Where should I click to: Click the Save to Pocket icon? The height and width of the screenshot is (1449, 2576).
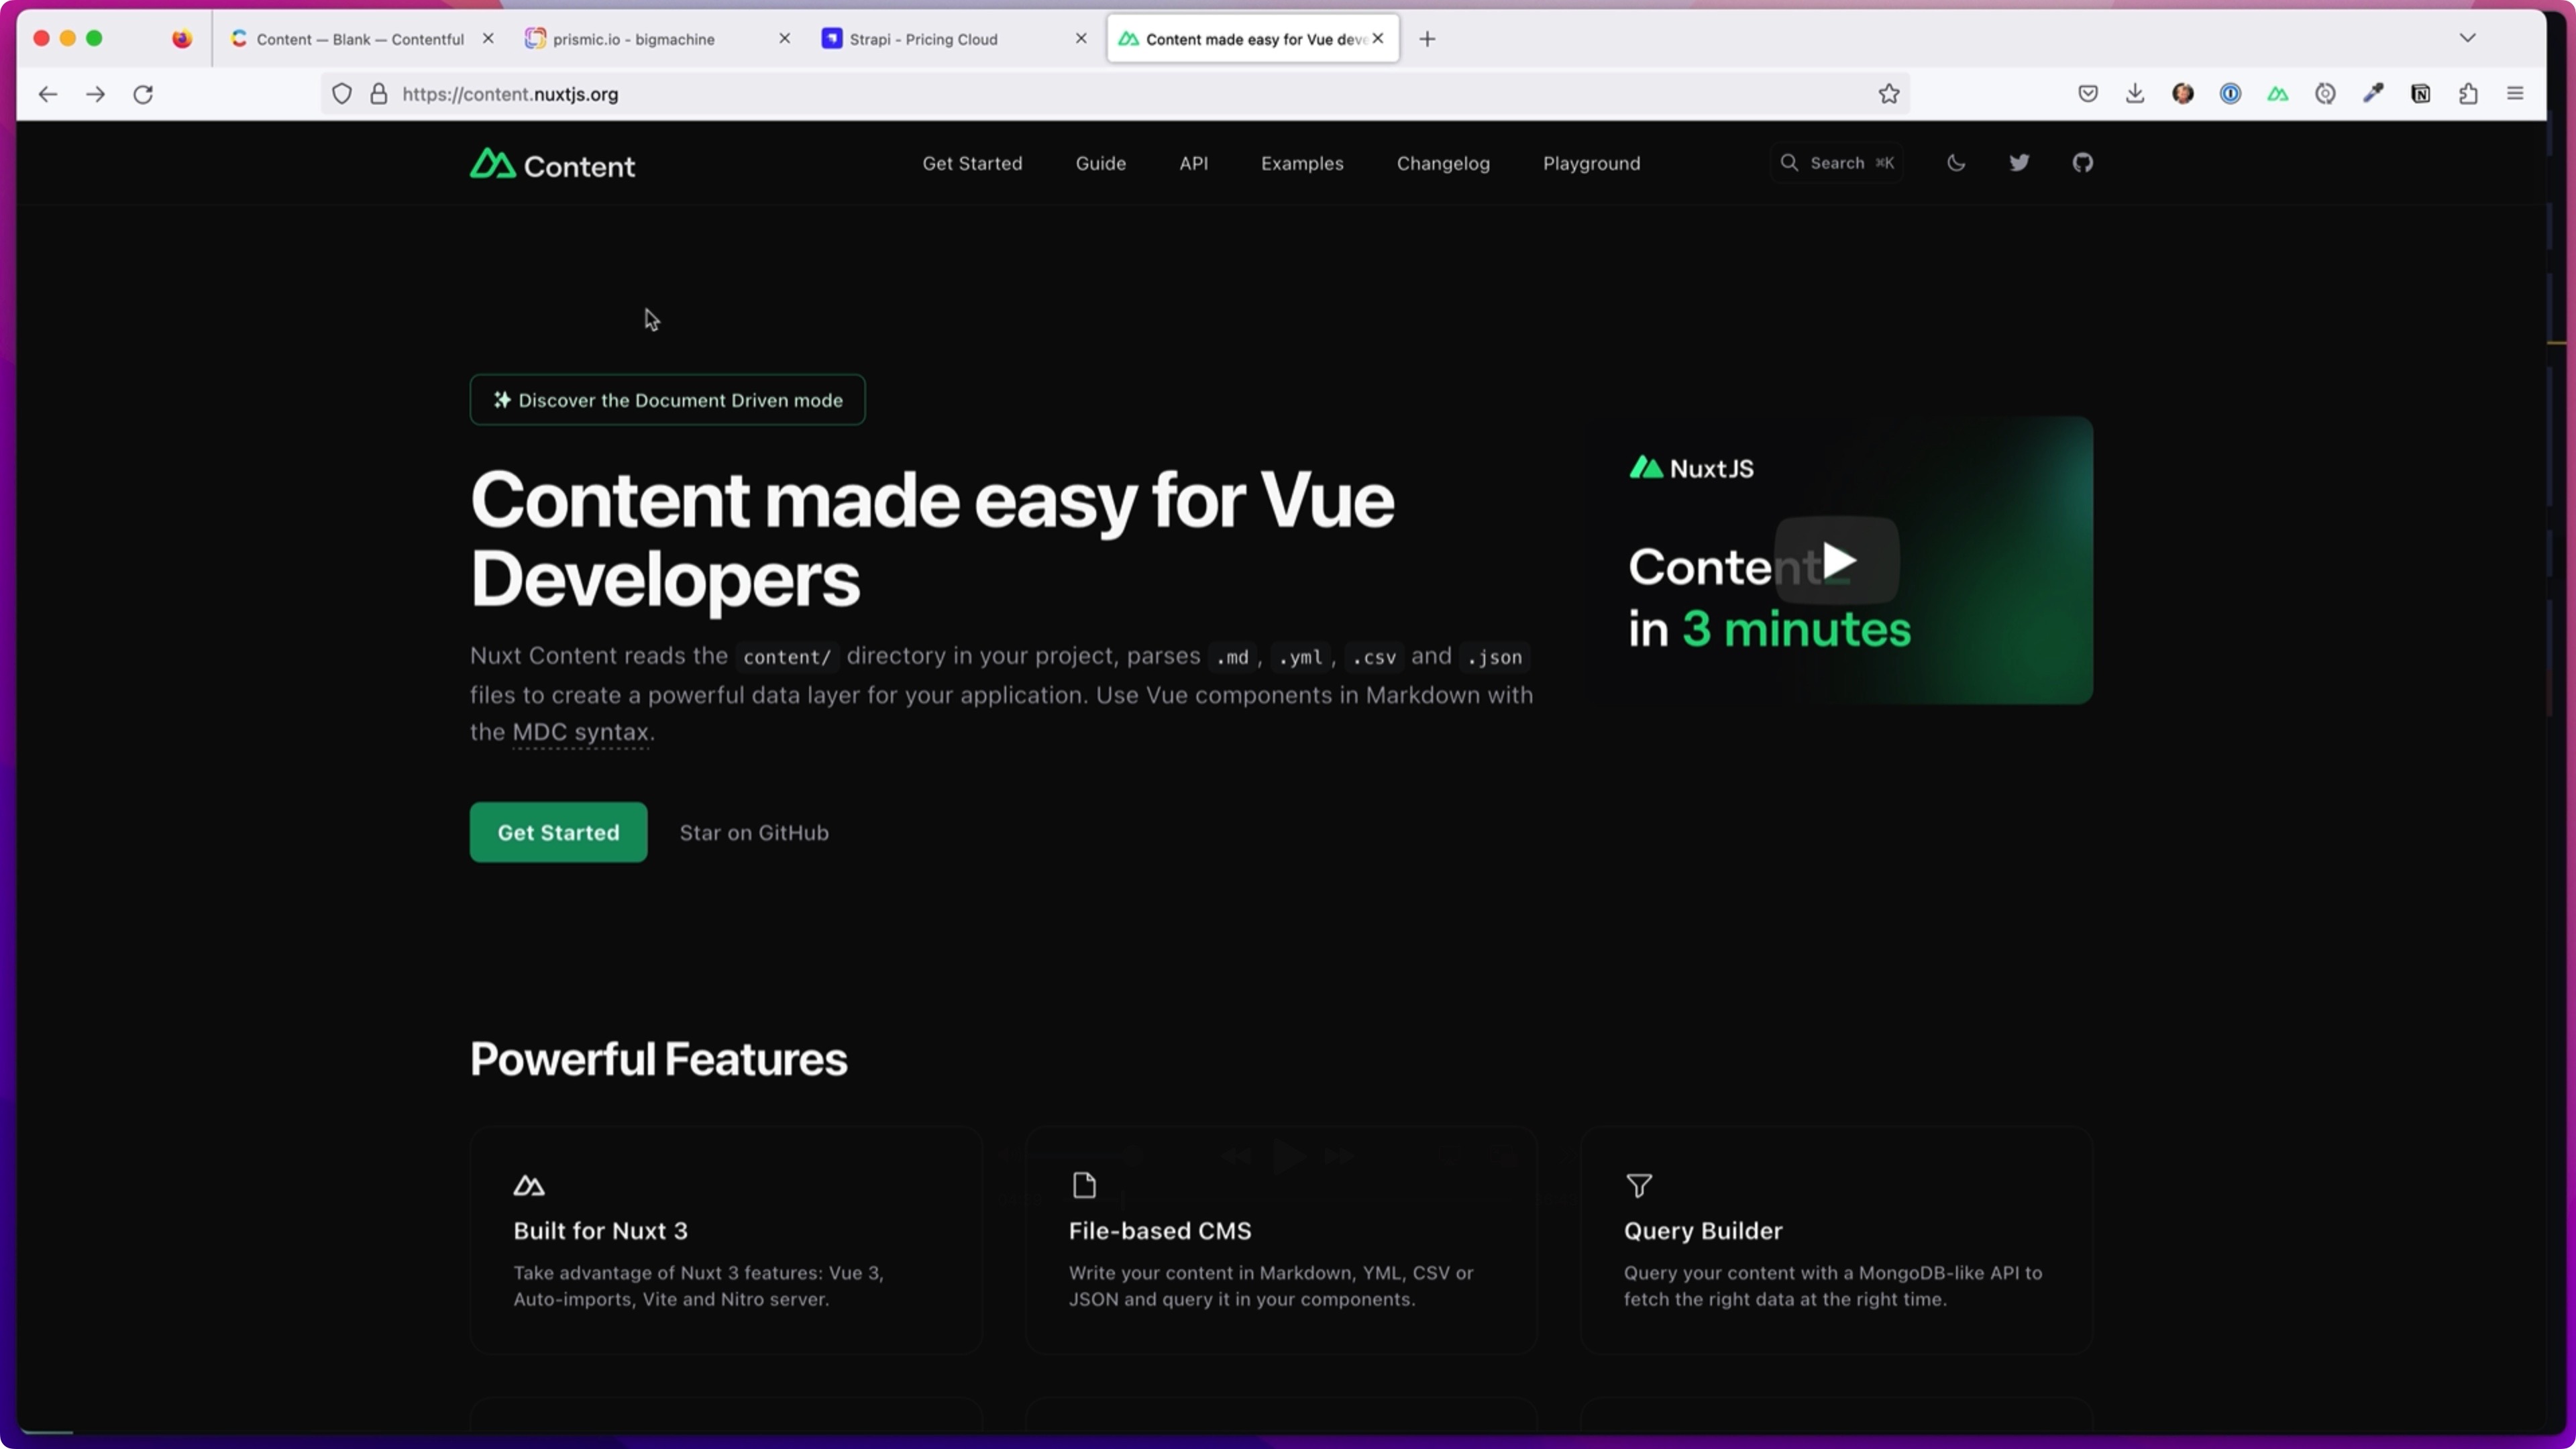[x=2088, y=94]
